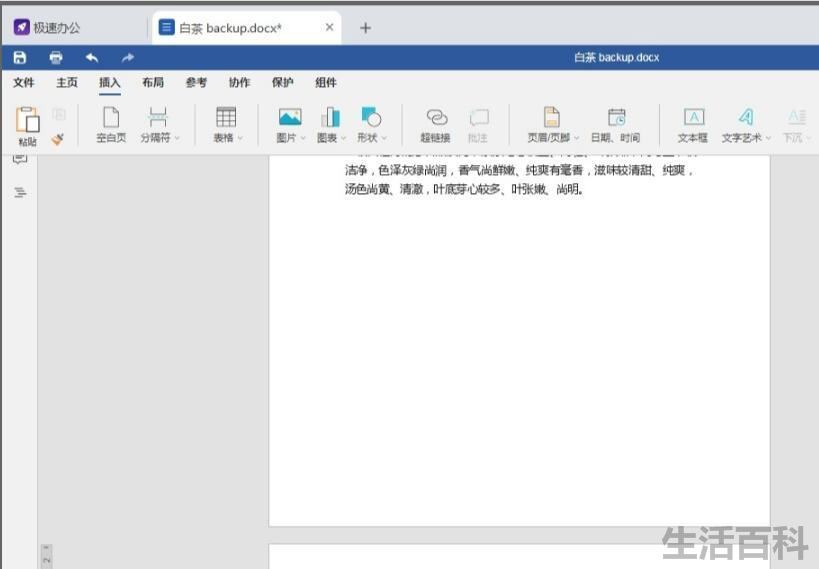The width and height of the screenshot is (819, 569).
Task: Select the 白茶 backup.docx document tab
Action: click(x=245, y=28)
